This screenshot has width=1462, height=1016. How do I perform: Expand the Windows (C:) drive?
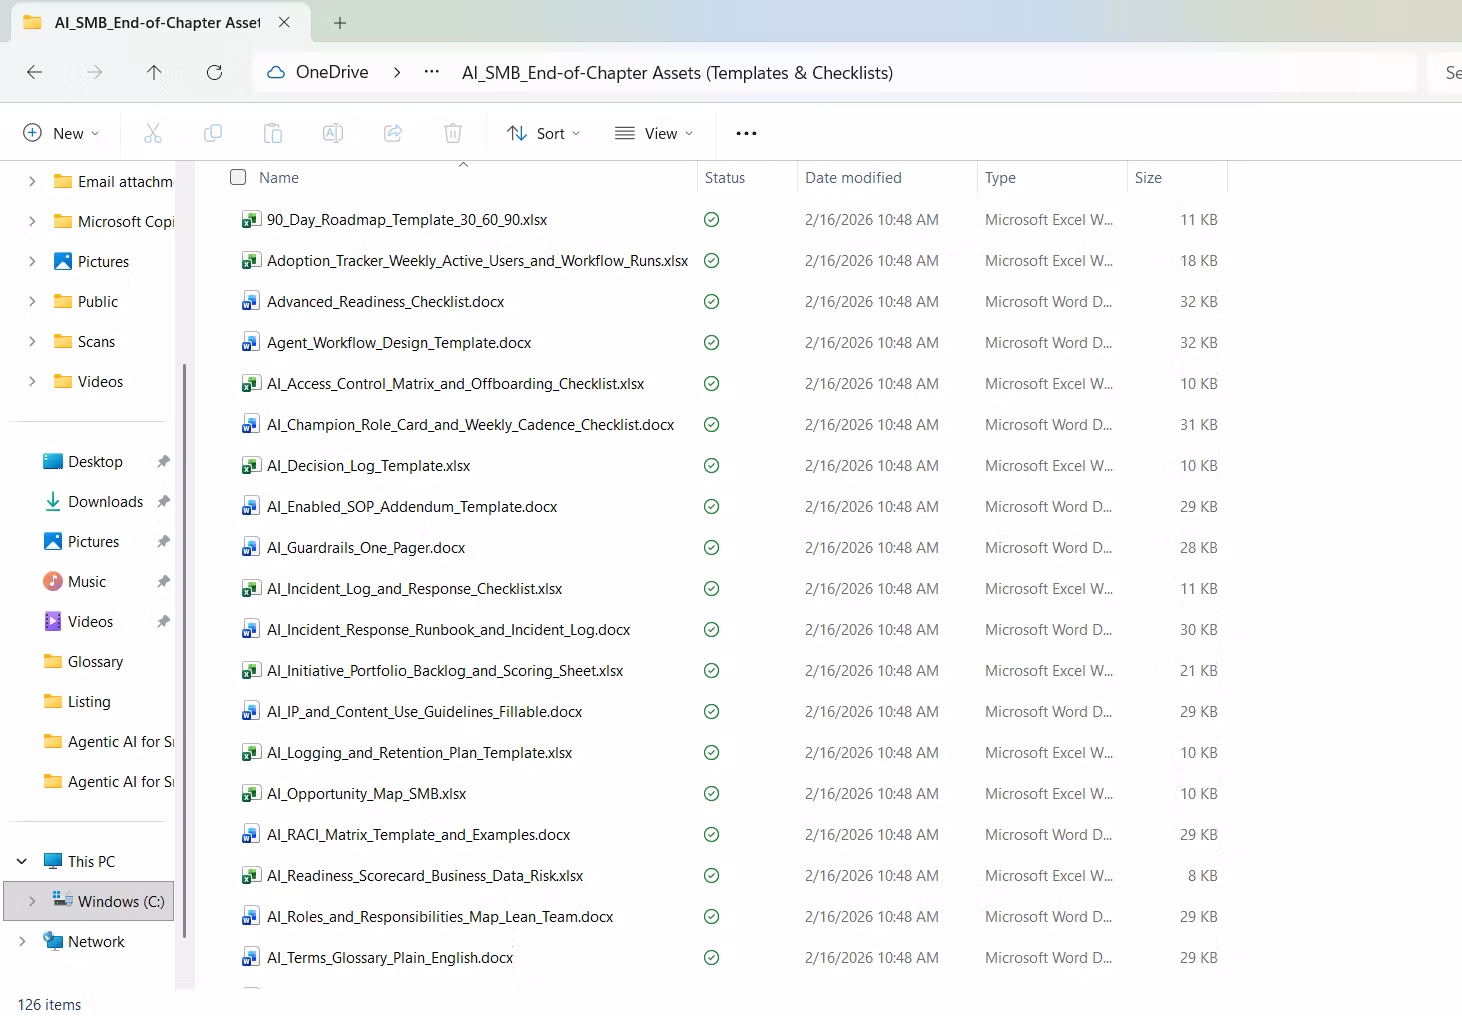coord(32,901)
